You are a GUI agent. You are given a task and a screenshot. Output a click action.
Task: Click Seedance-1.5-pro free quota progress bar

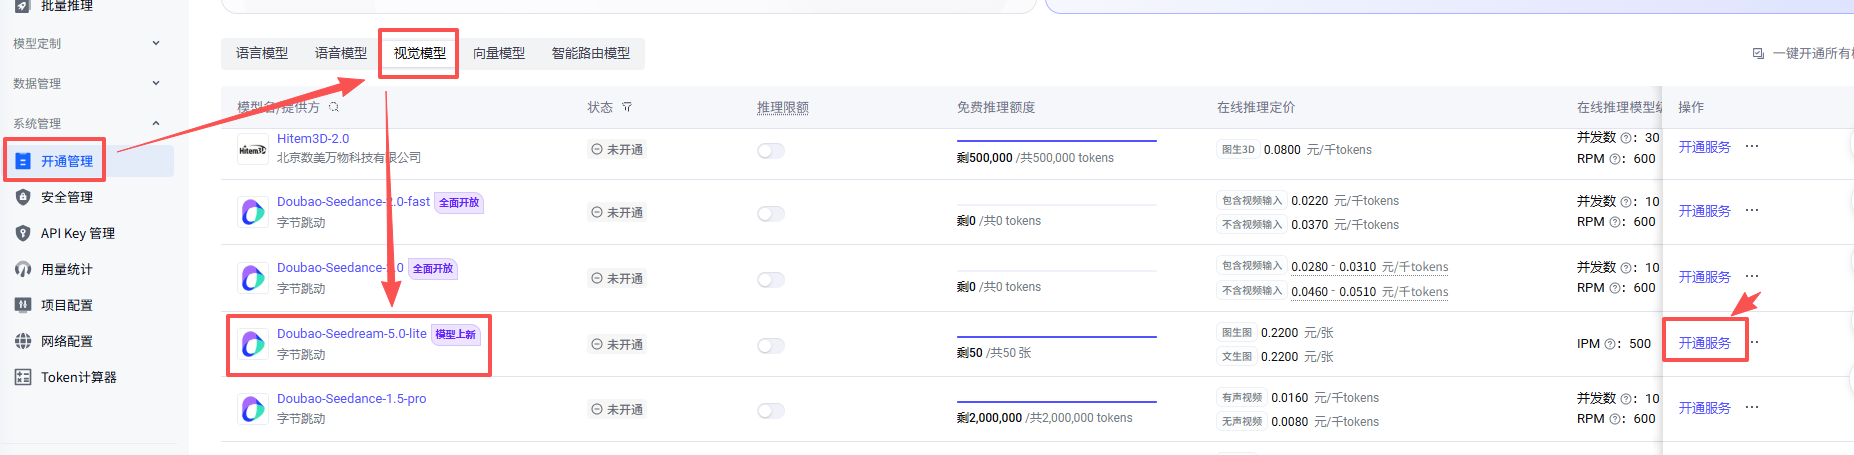click(1056, 402)
